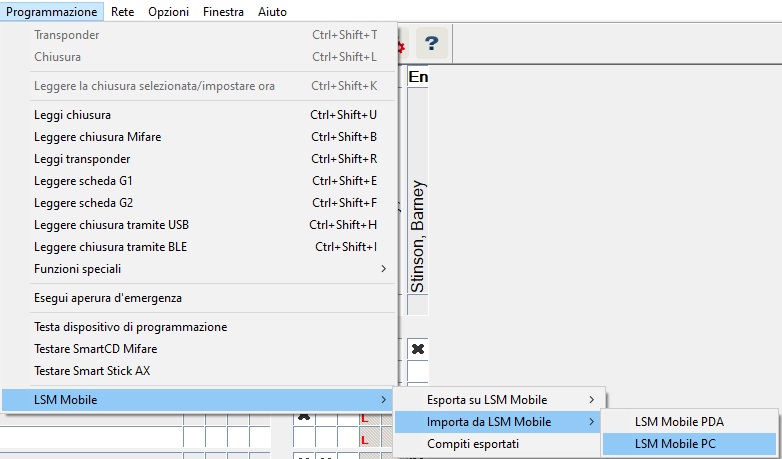The height and width of the screenshot is (459, 782).
Task: Open the Finestra menu
Action: tap(223, 12)
